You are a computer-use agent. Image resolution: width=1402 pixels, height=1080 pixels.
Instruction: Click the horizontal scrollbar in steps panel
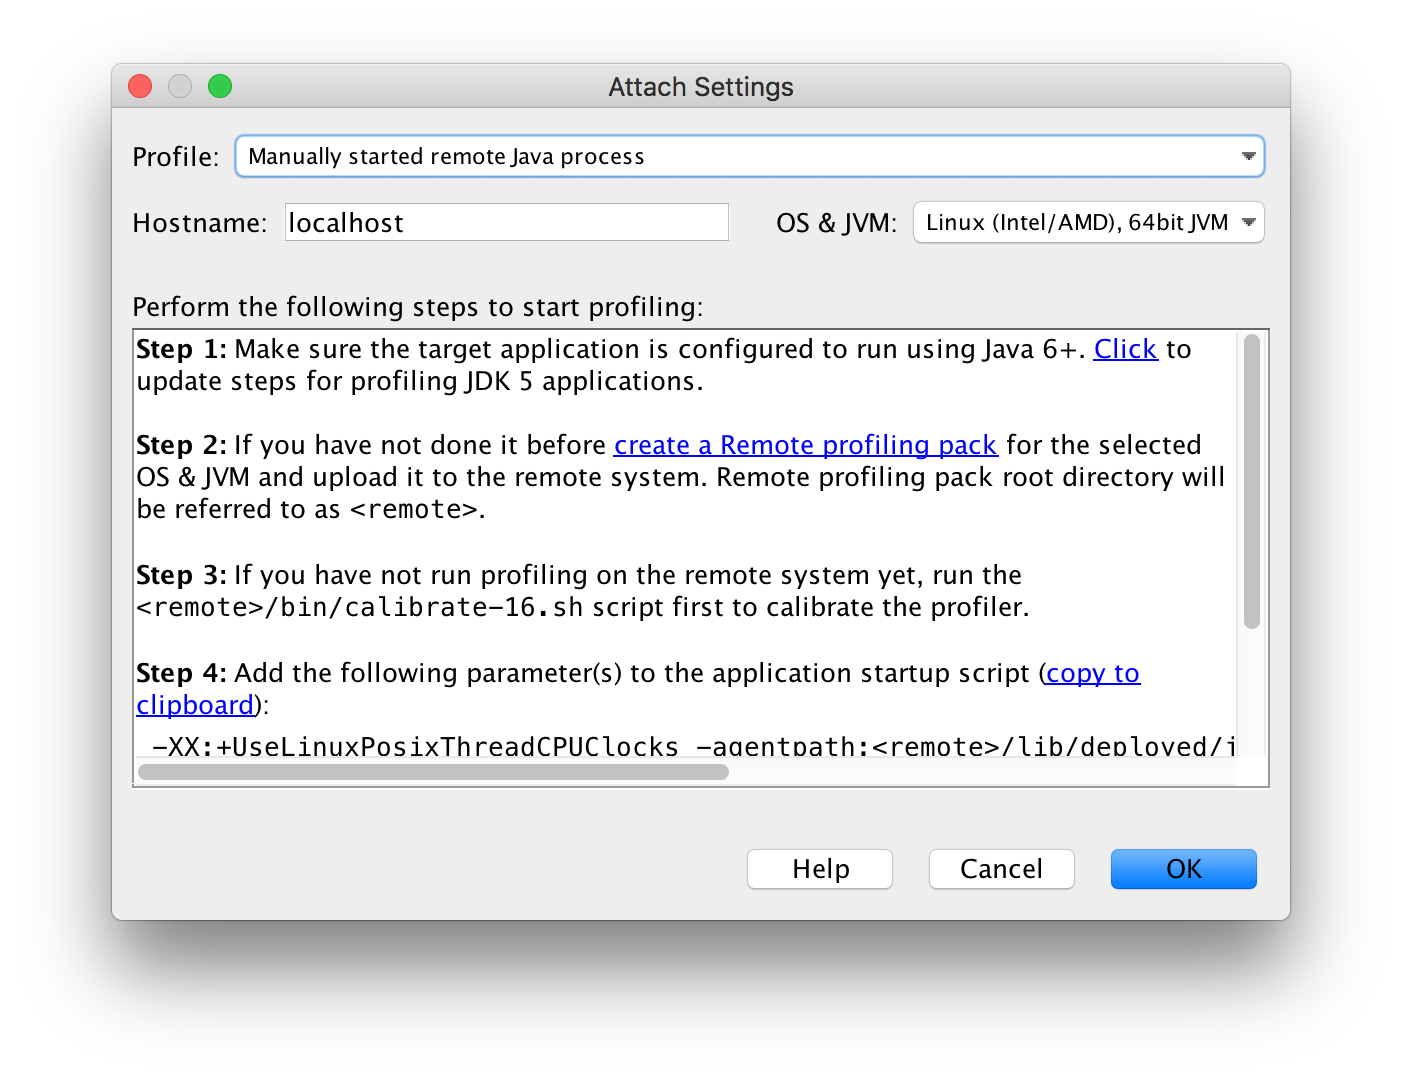pos(433,772)
